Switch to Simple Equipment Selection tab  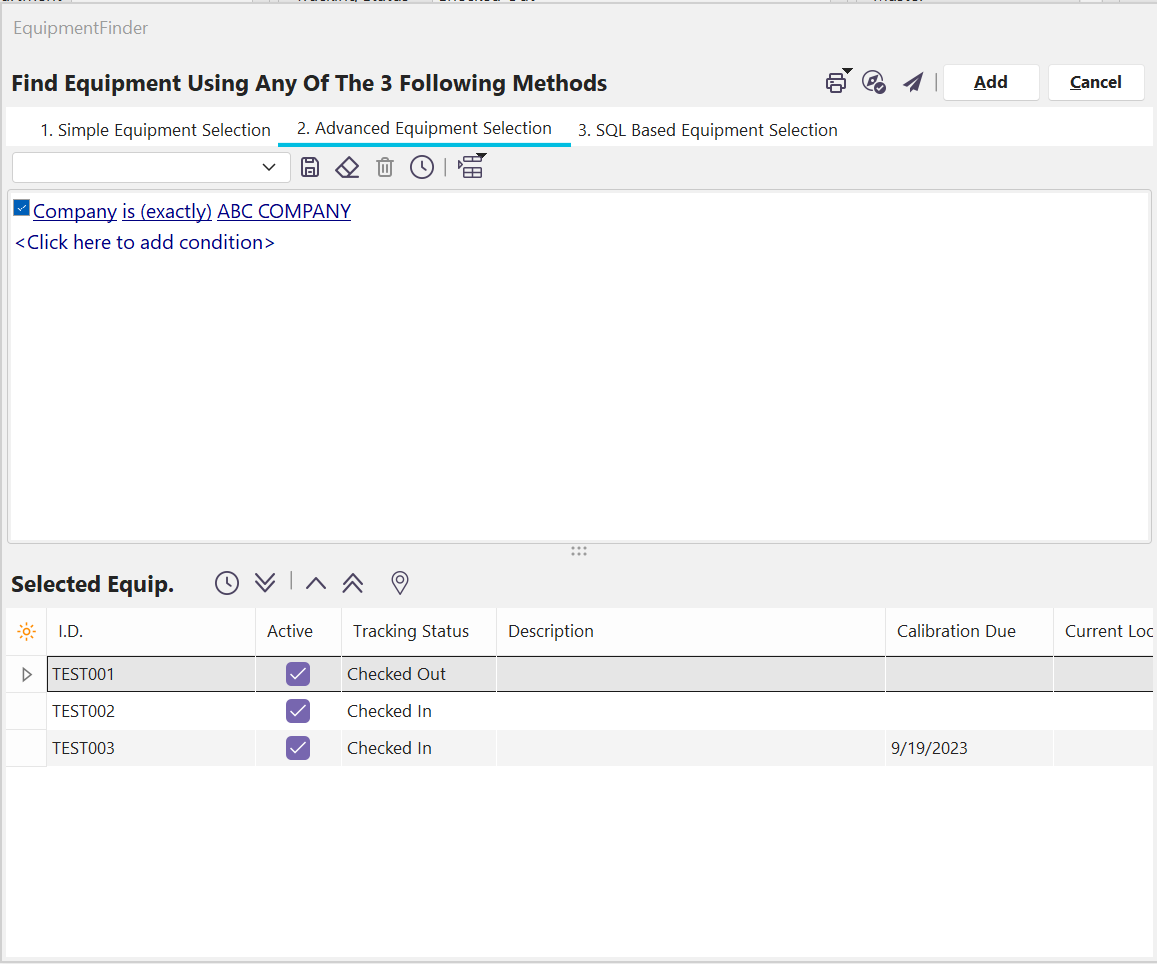(x=155, y=130)
